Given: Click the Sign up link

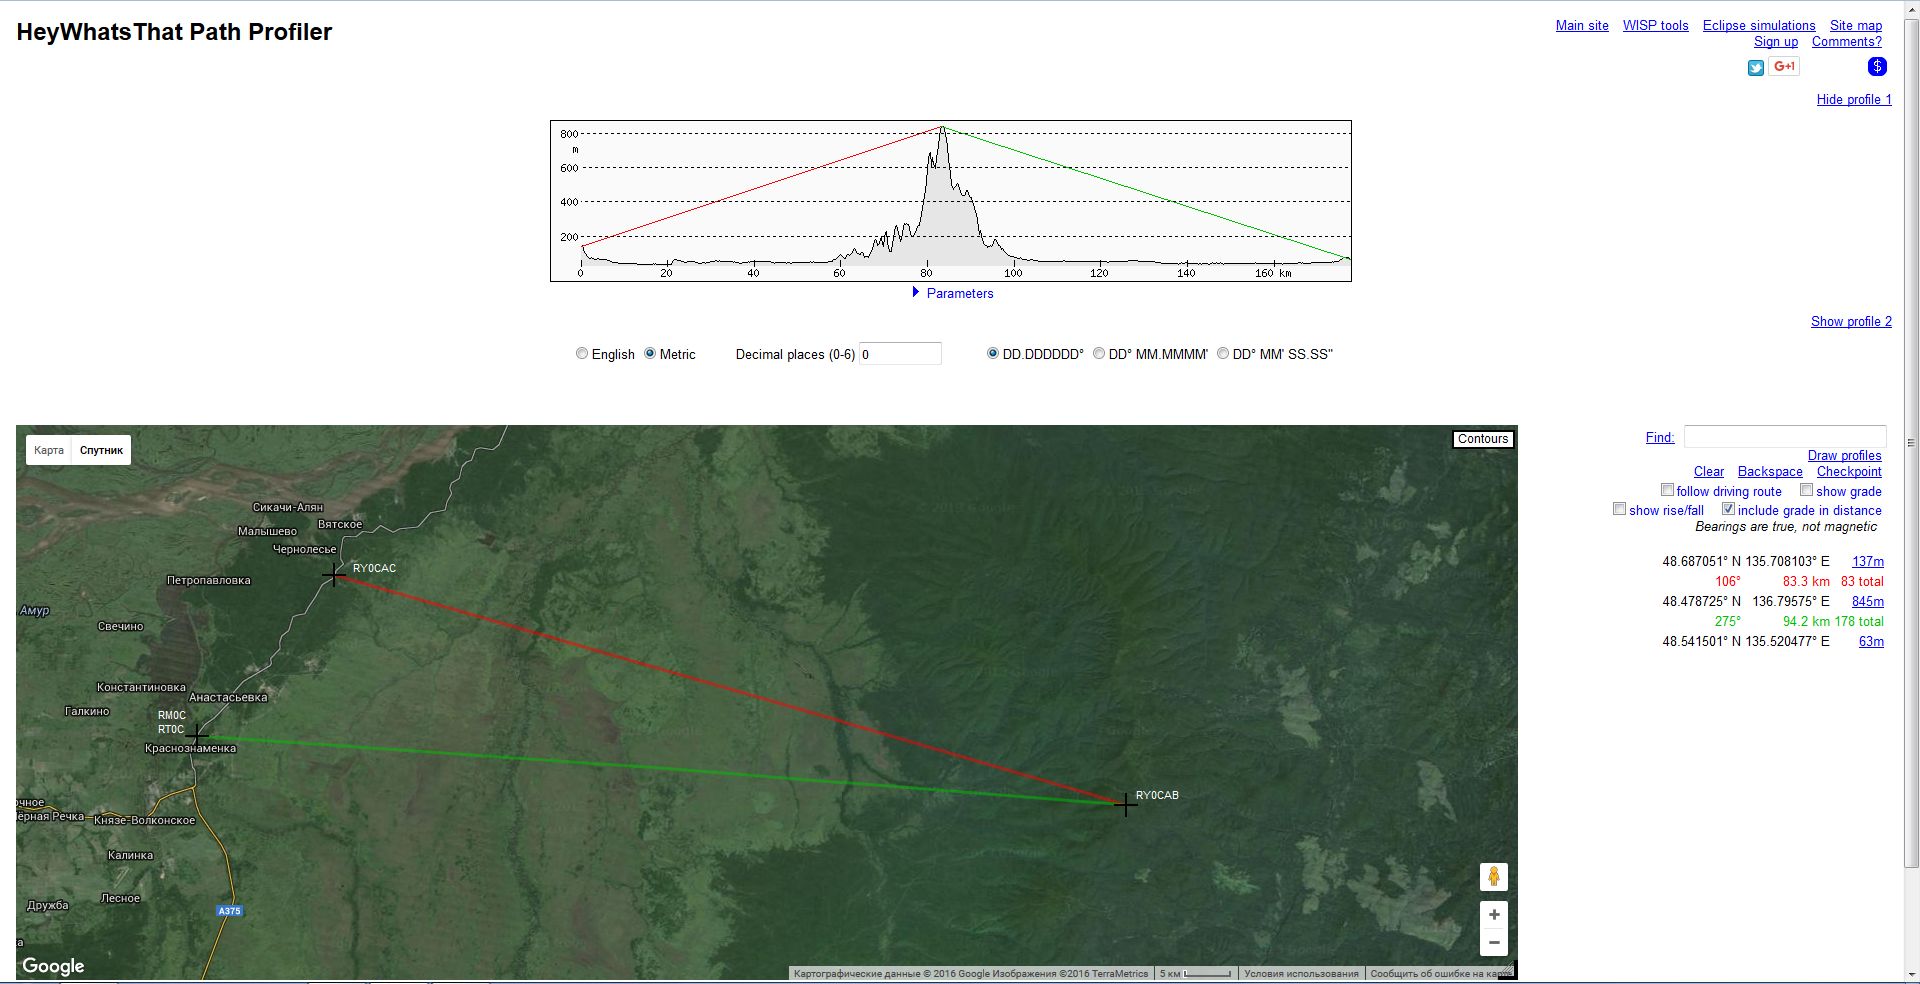Looking at the screenshot, I should [x=1776, y=42].
